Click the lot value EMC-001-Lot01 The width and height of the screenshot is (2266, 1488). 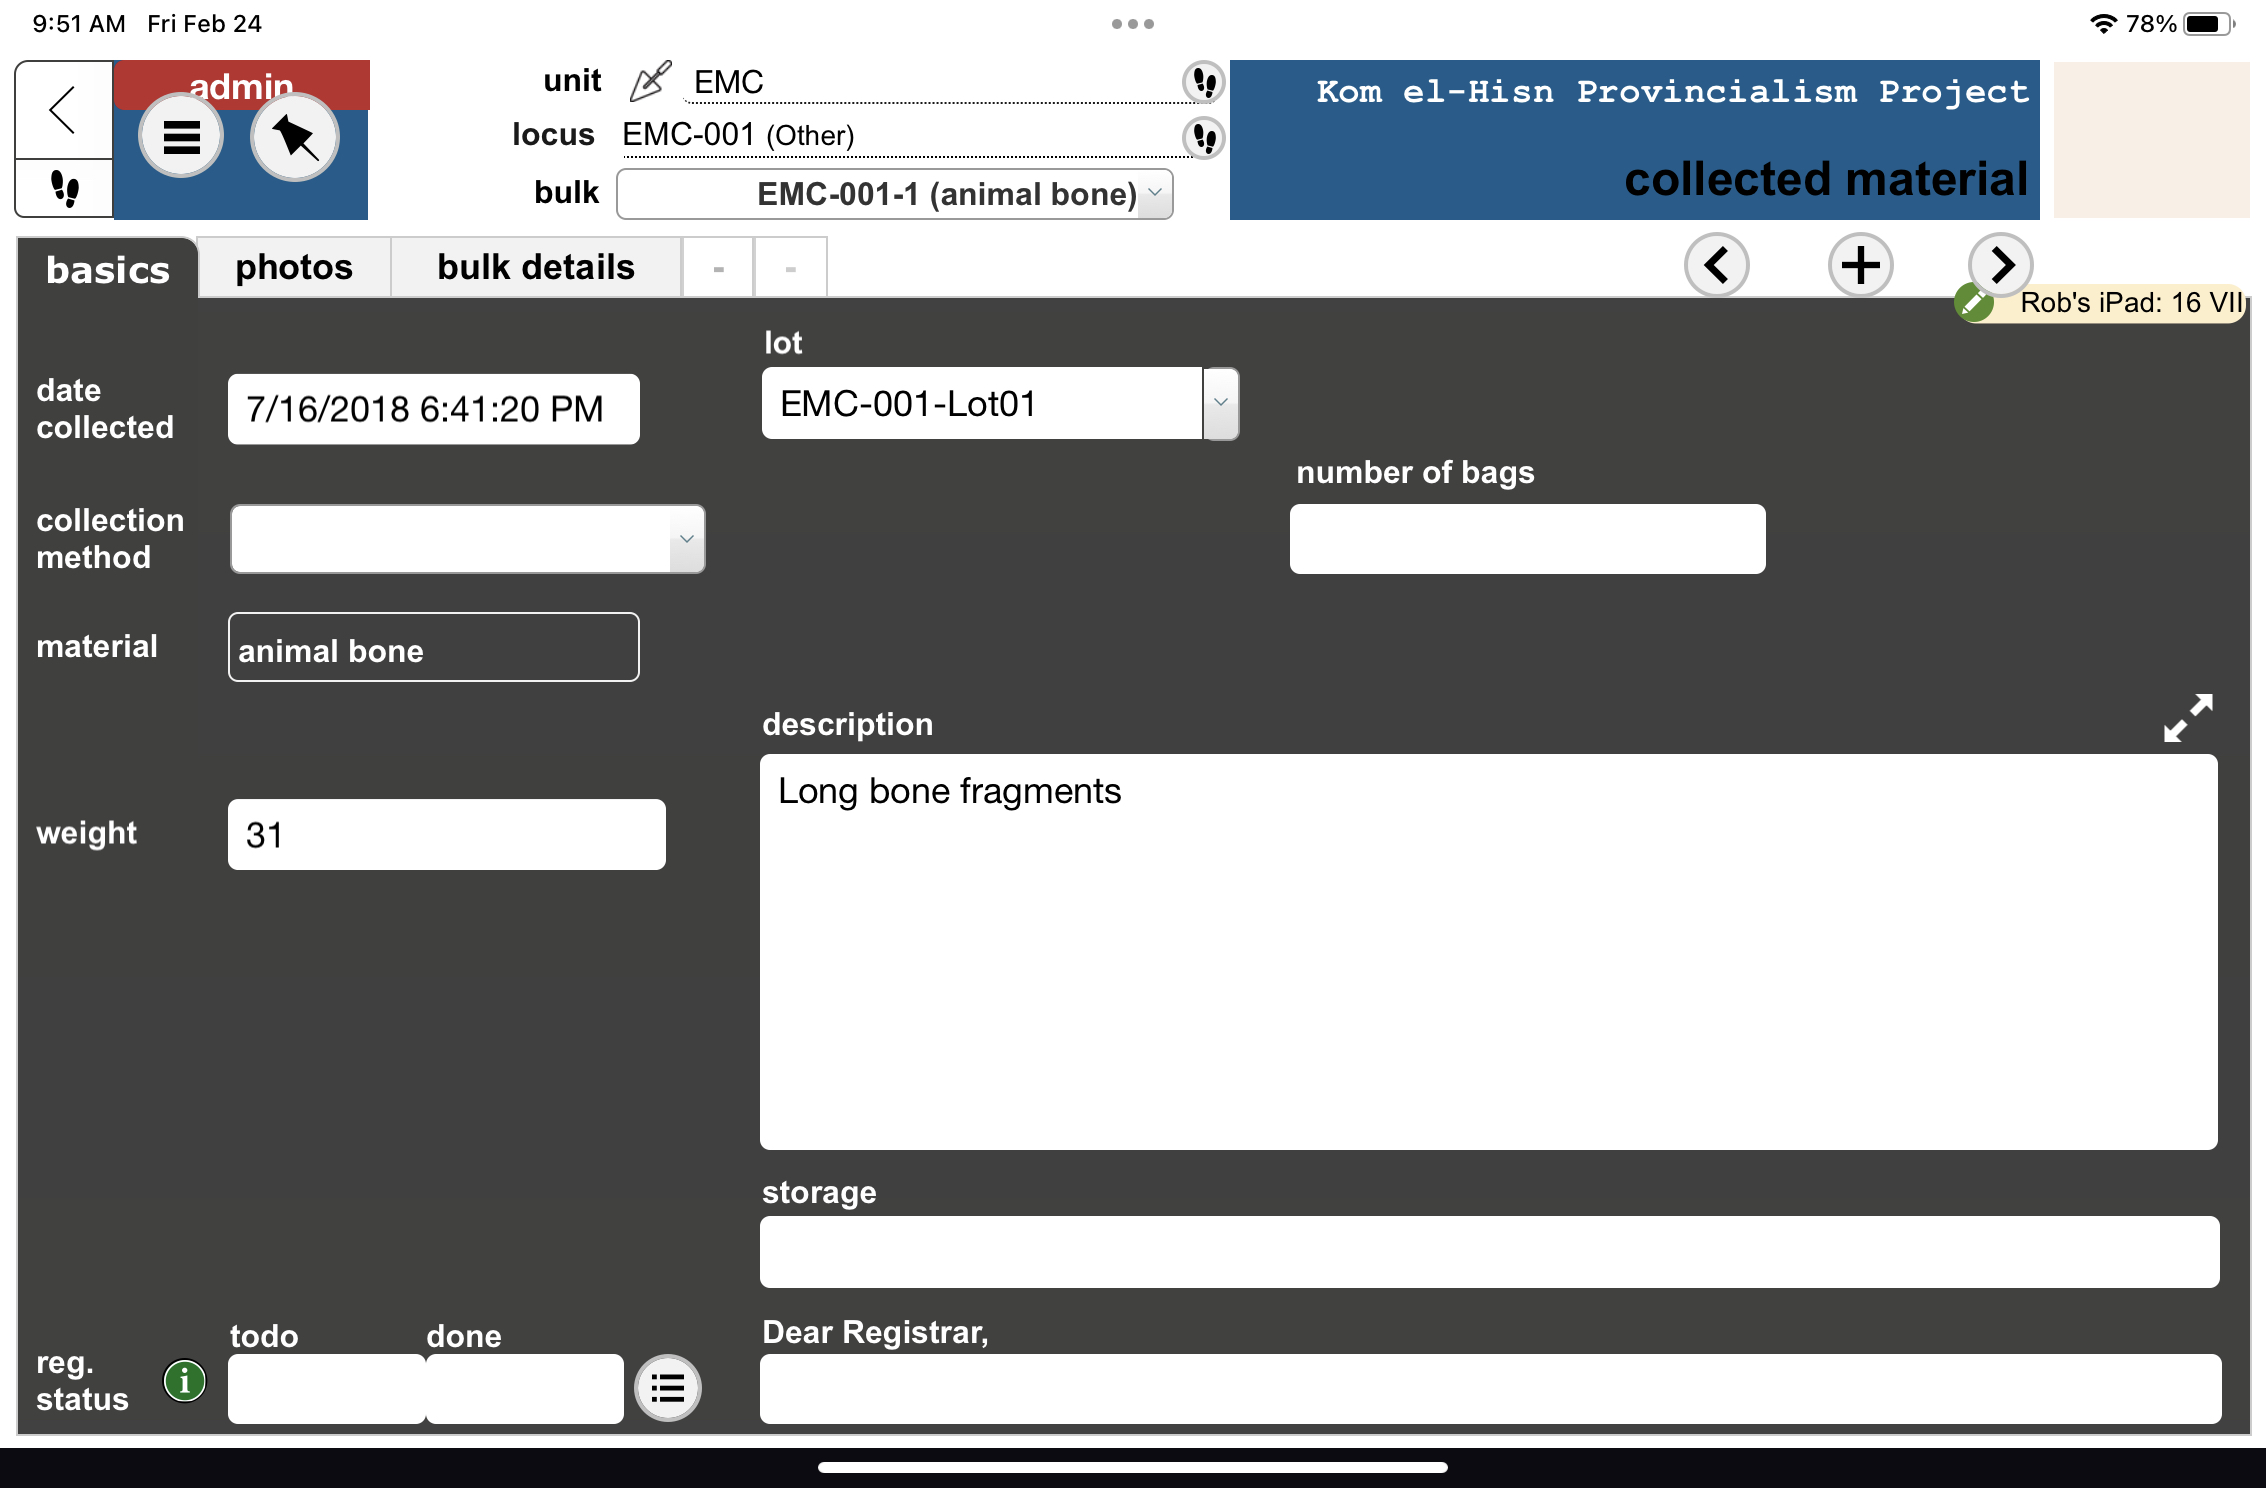click(x=981, y=403)
